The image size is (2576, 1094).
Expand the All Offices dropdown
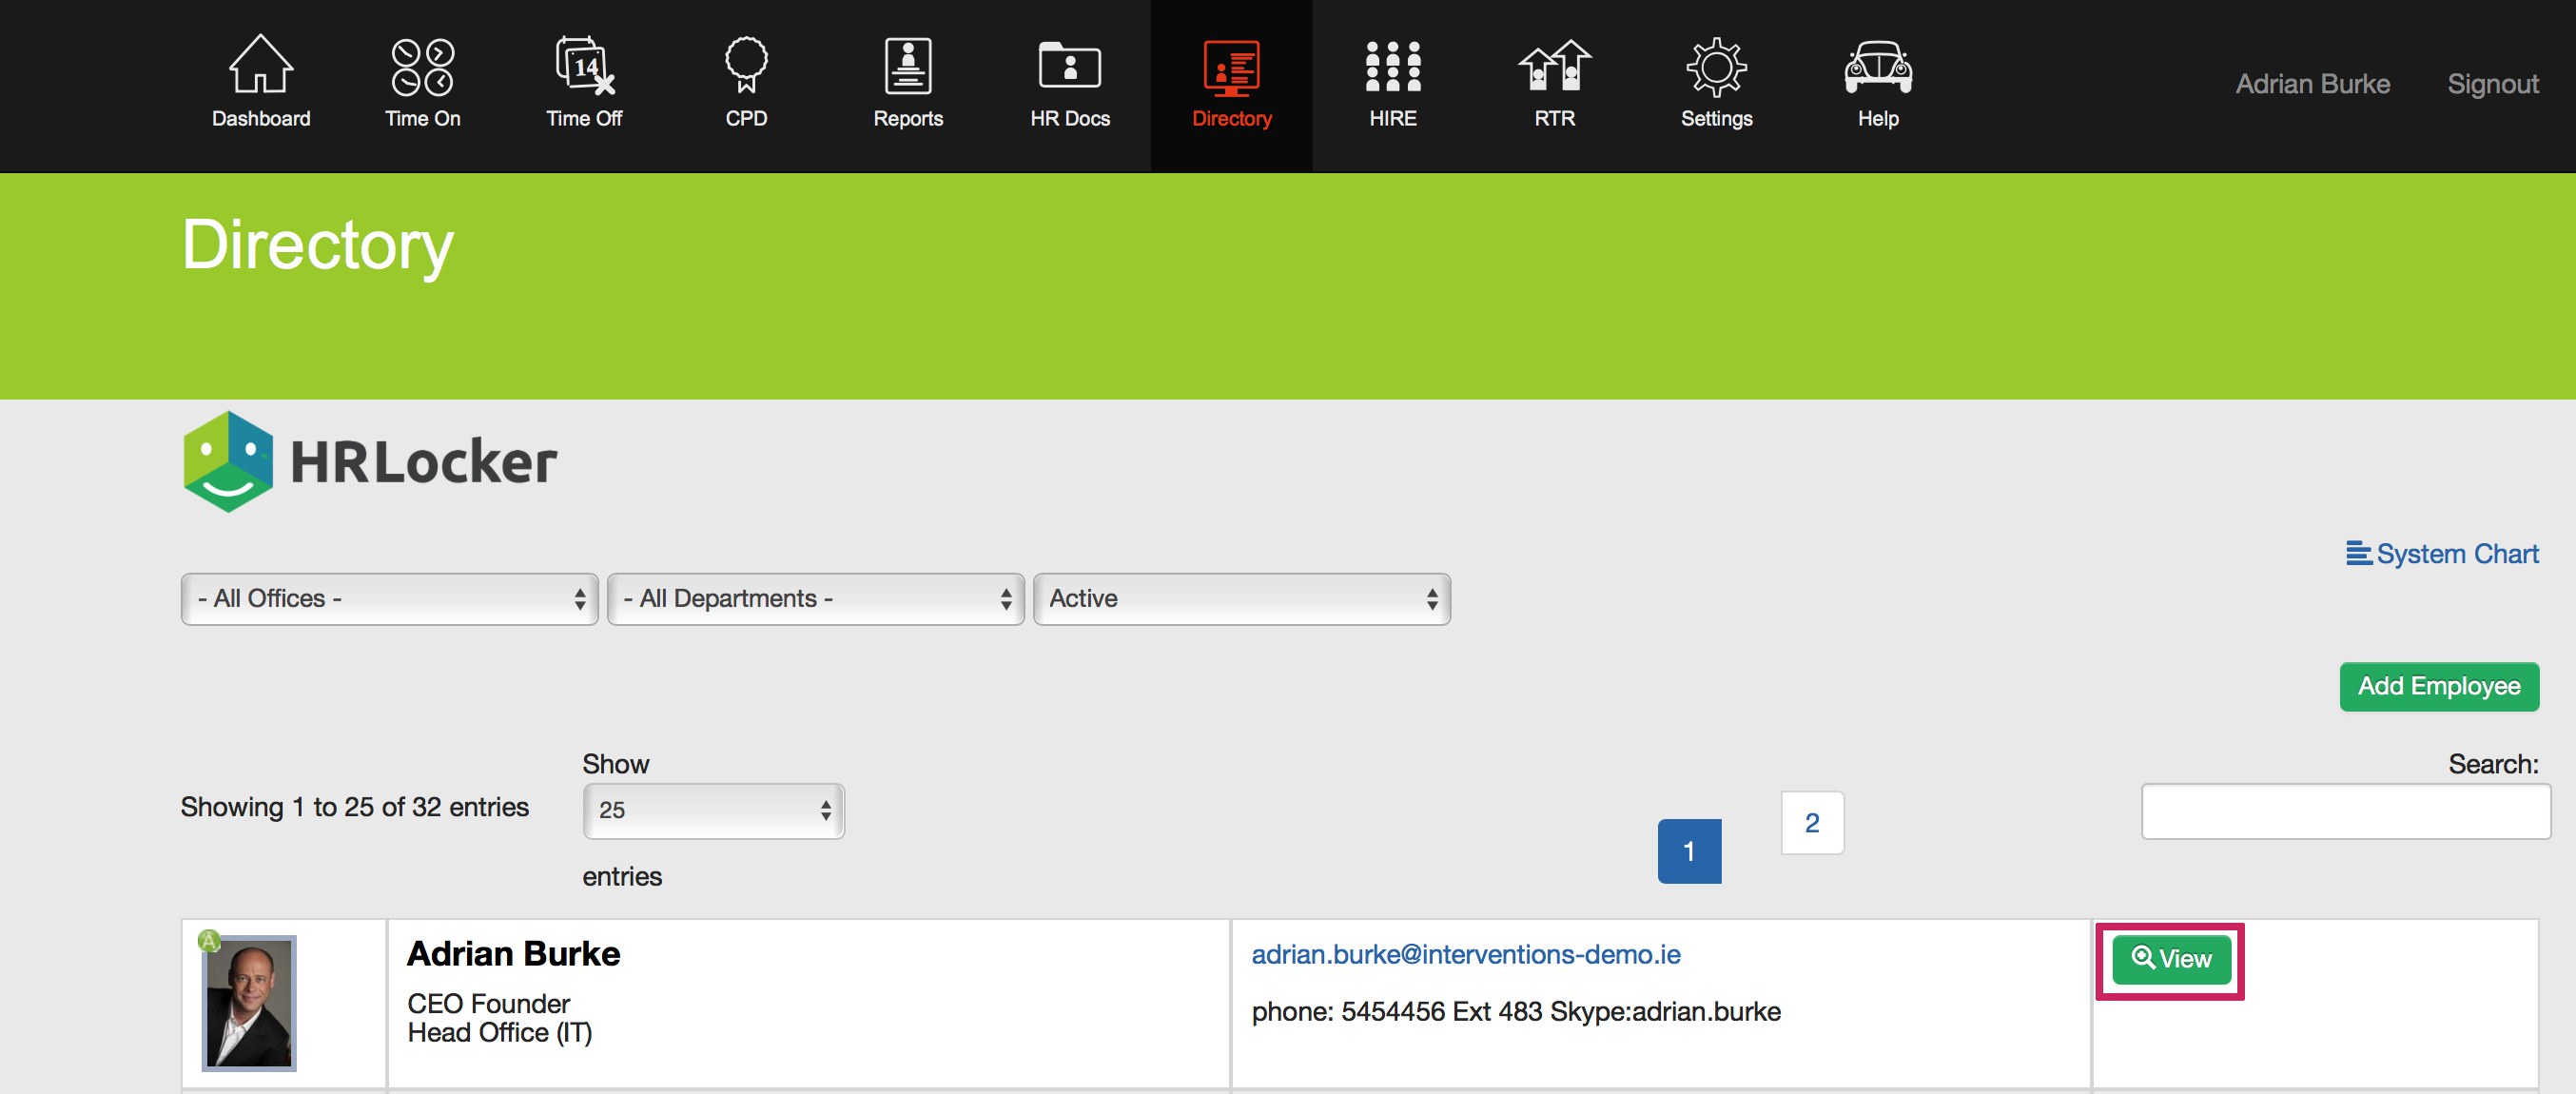(390, 599)
